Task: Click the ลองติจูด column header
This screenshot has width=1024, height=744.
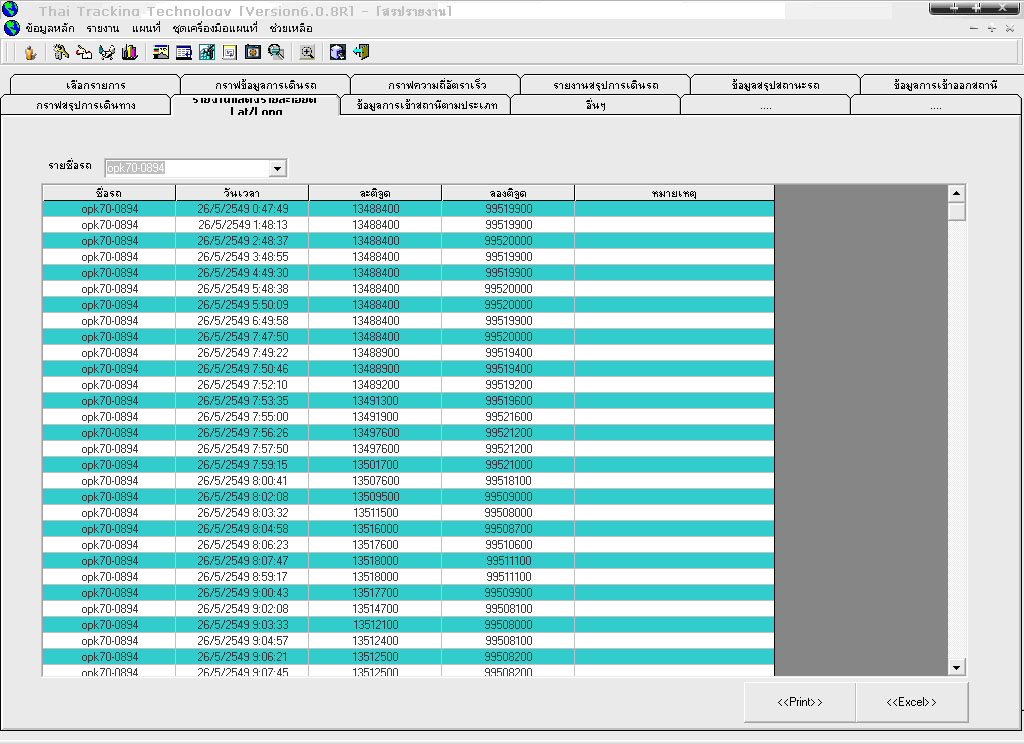Action: pyautogui.click(x=509, y=193)
